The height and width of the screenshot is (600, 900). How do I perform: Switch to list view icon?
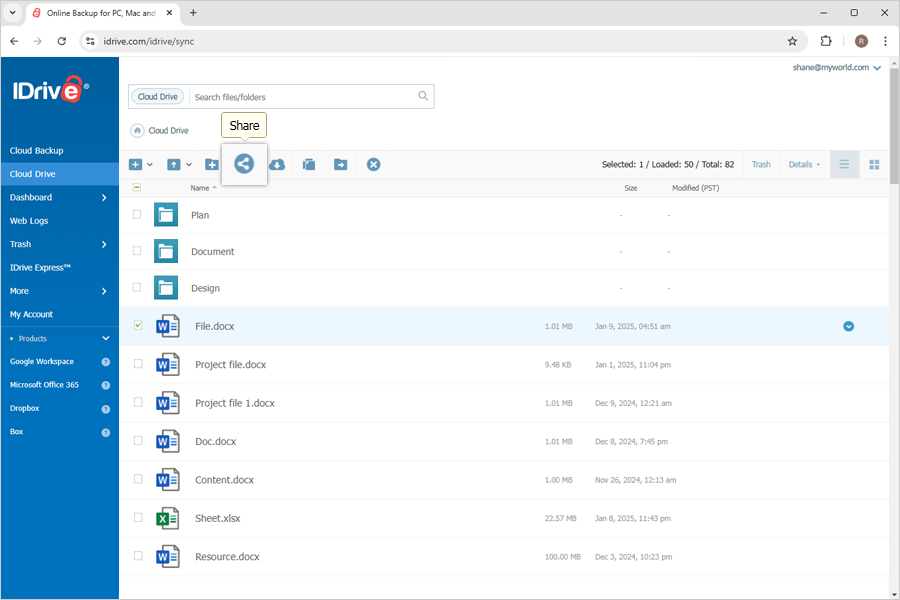844,165
